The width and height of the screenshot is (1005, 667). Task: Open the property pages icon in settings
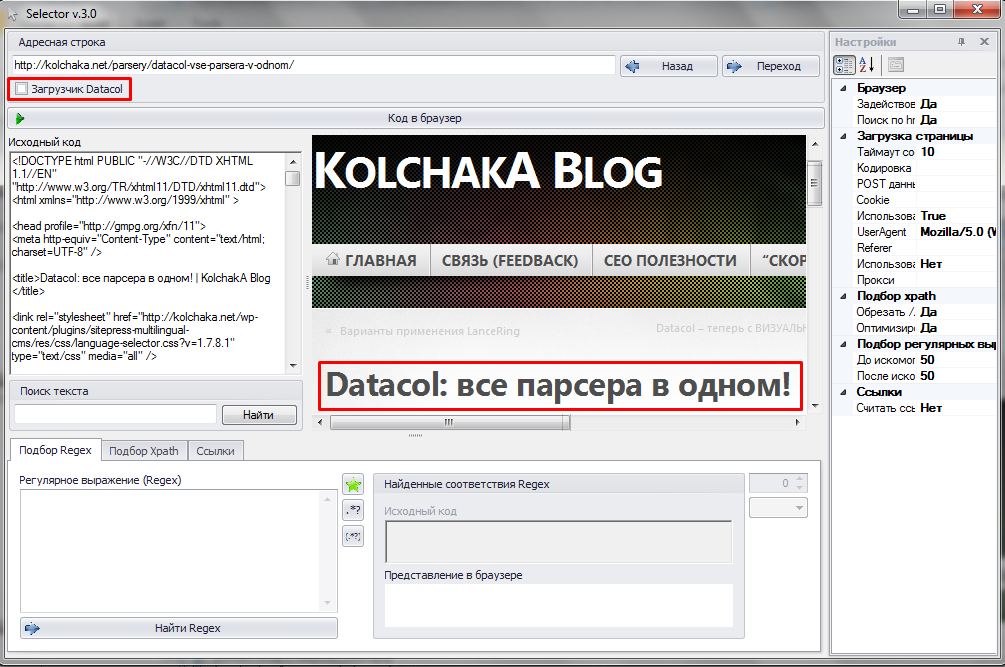coord(896,65)
